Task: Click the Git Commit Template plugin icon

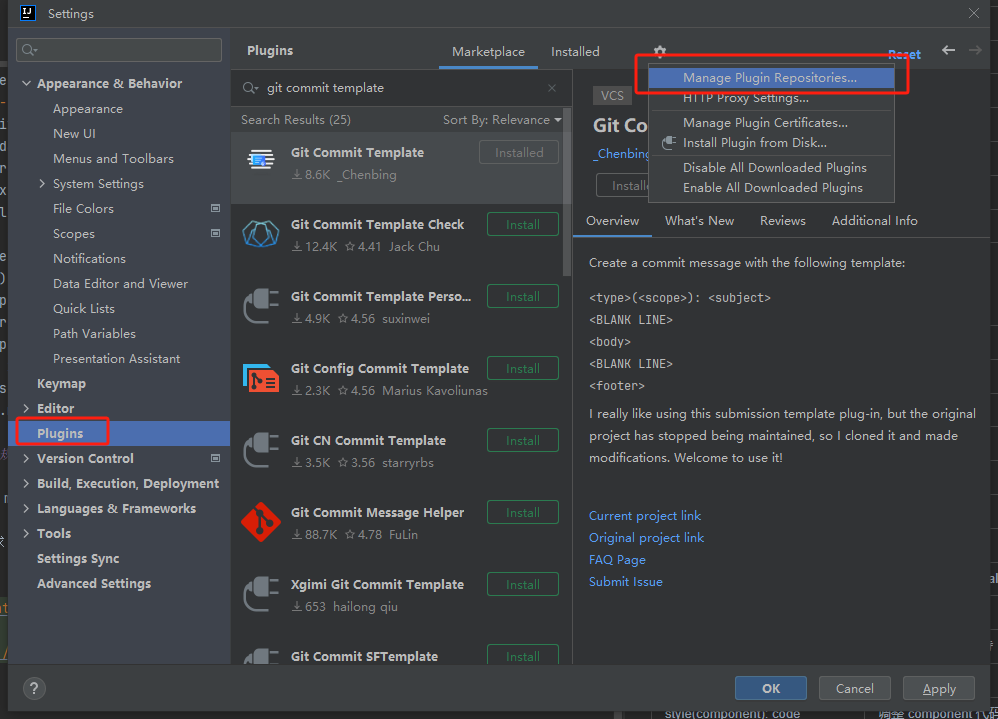Action: coord(261,162)
